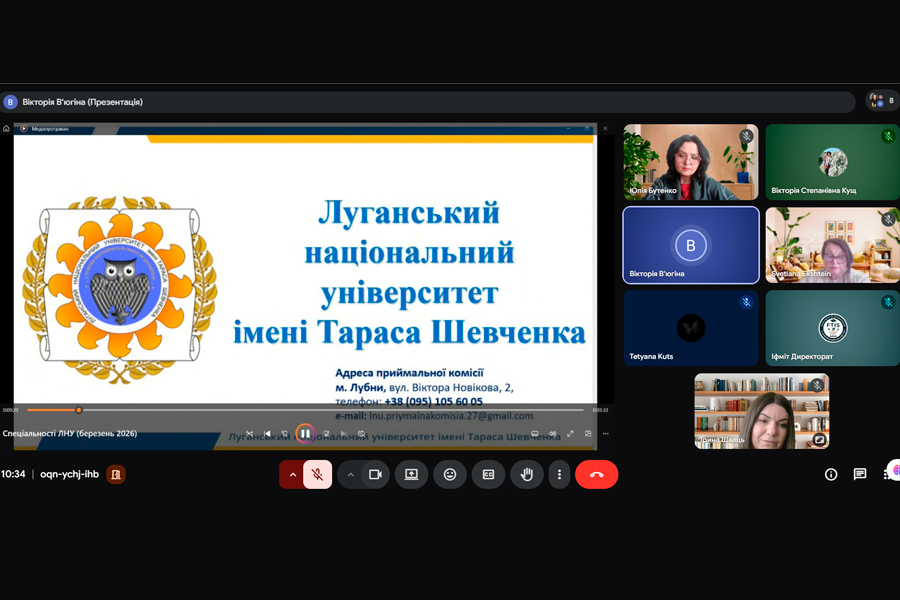
Task: Click the e-mail address on slide
Action: [x=451, y=415]
